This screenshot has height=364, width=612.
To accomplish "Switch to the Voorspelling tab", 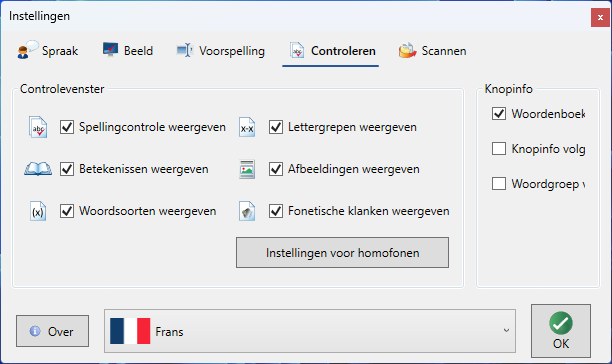I will coord(221,51).
